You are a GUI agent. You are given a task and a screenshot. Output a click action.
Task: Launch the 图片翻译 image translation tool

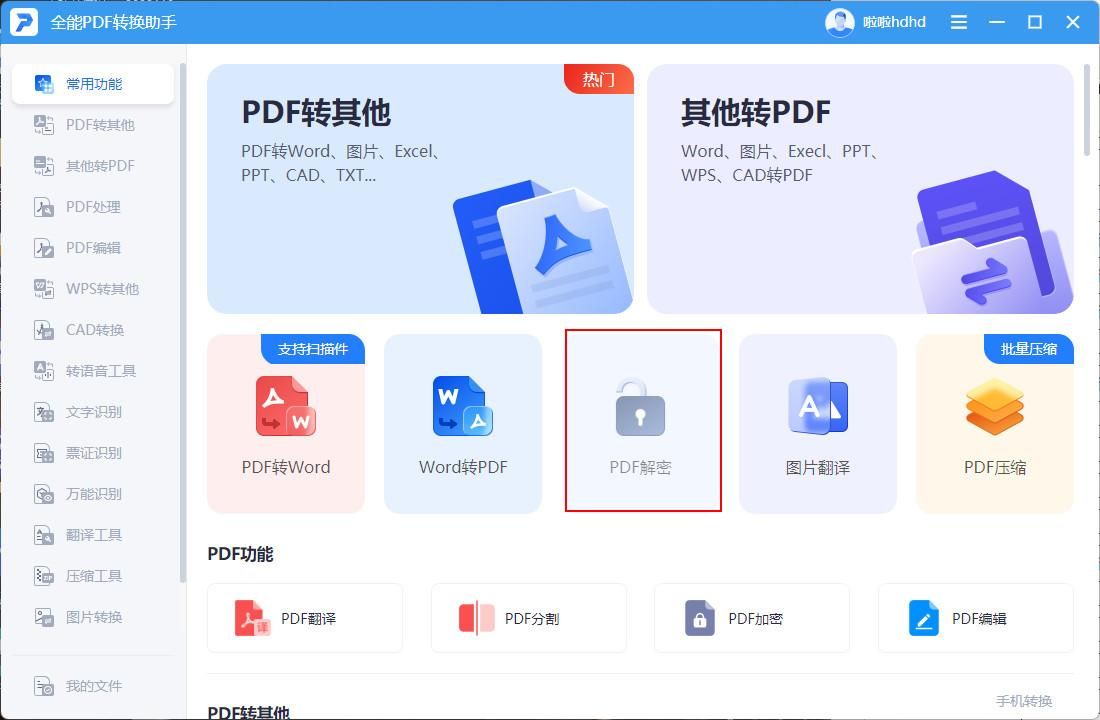817,424
